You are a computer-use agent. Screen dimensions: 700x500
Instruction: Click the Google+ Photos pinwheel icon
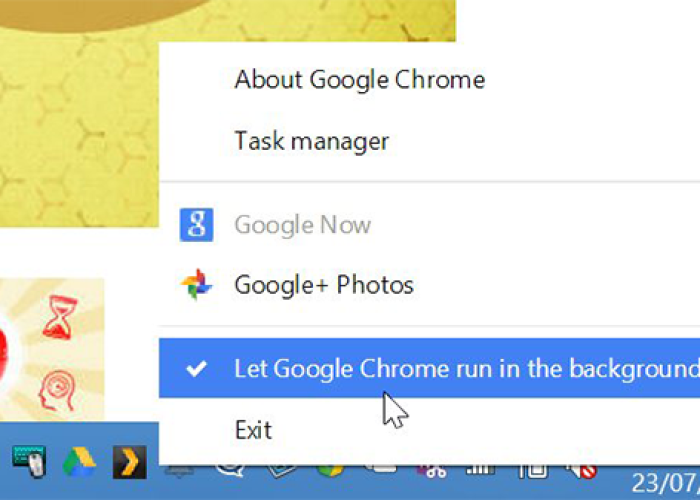coord(196,285)
